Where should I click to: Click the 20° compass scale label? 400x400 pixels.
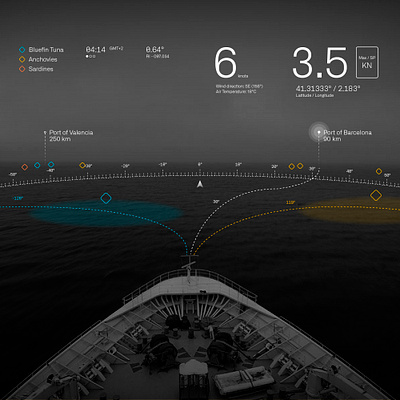tap(274, 166)
